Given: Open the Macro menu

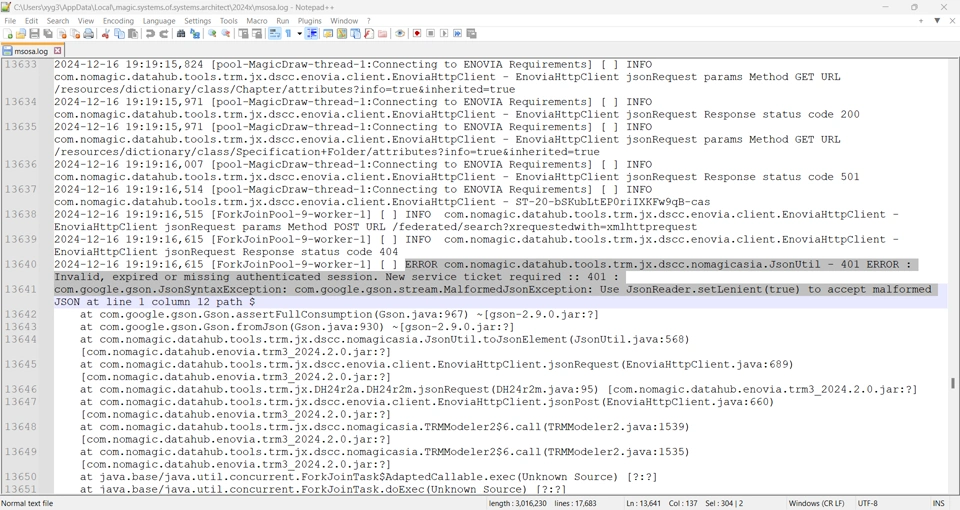Looking at the screenshot, I should (x=257, y=21).
